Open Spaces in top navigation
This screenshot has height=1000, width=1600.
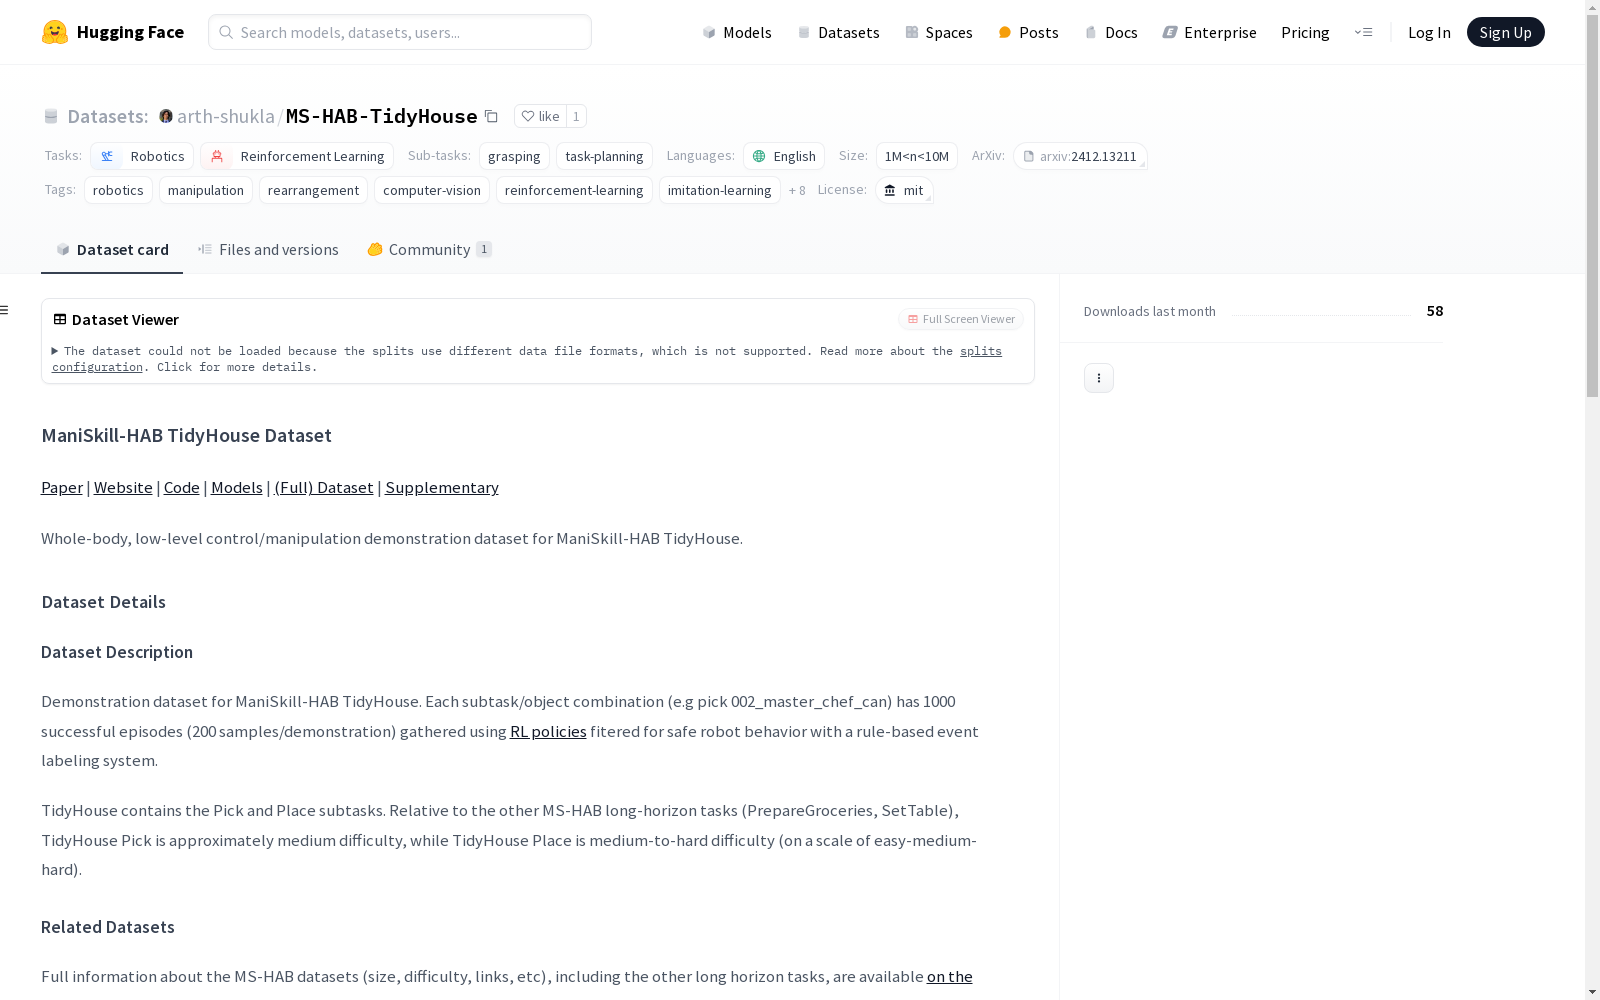[939, 32]
